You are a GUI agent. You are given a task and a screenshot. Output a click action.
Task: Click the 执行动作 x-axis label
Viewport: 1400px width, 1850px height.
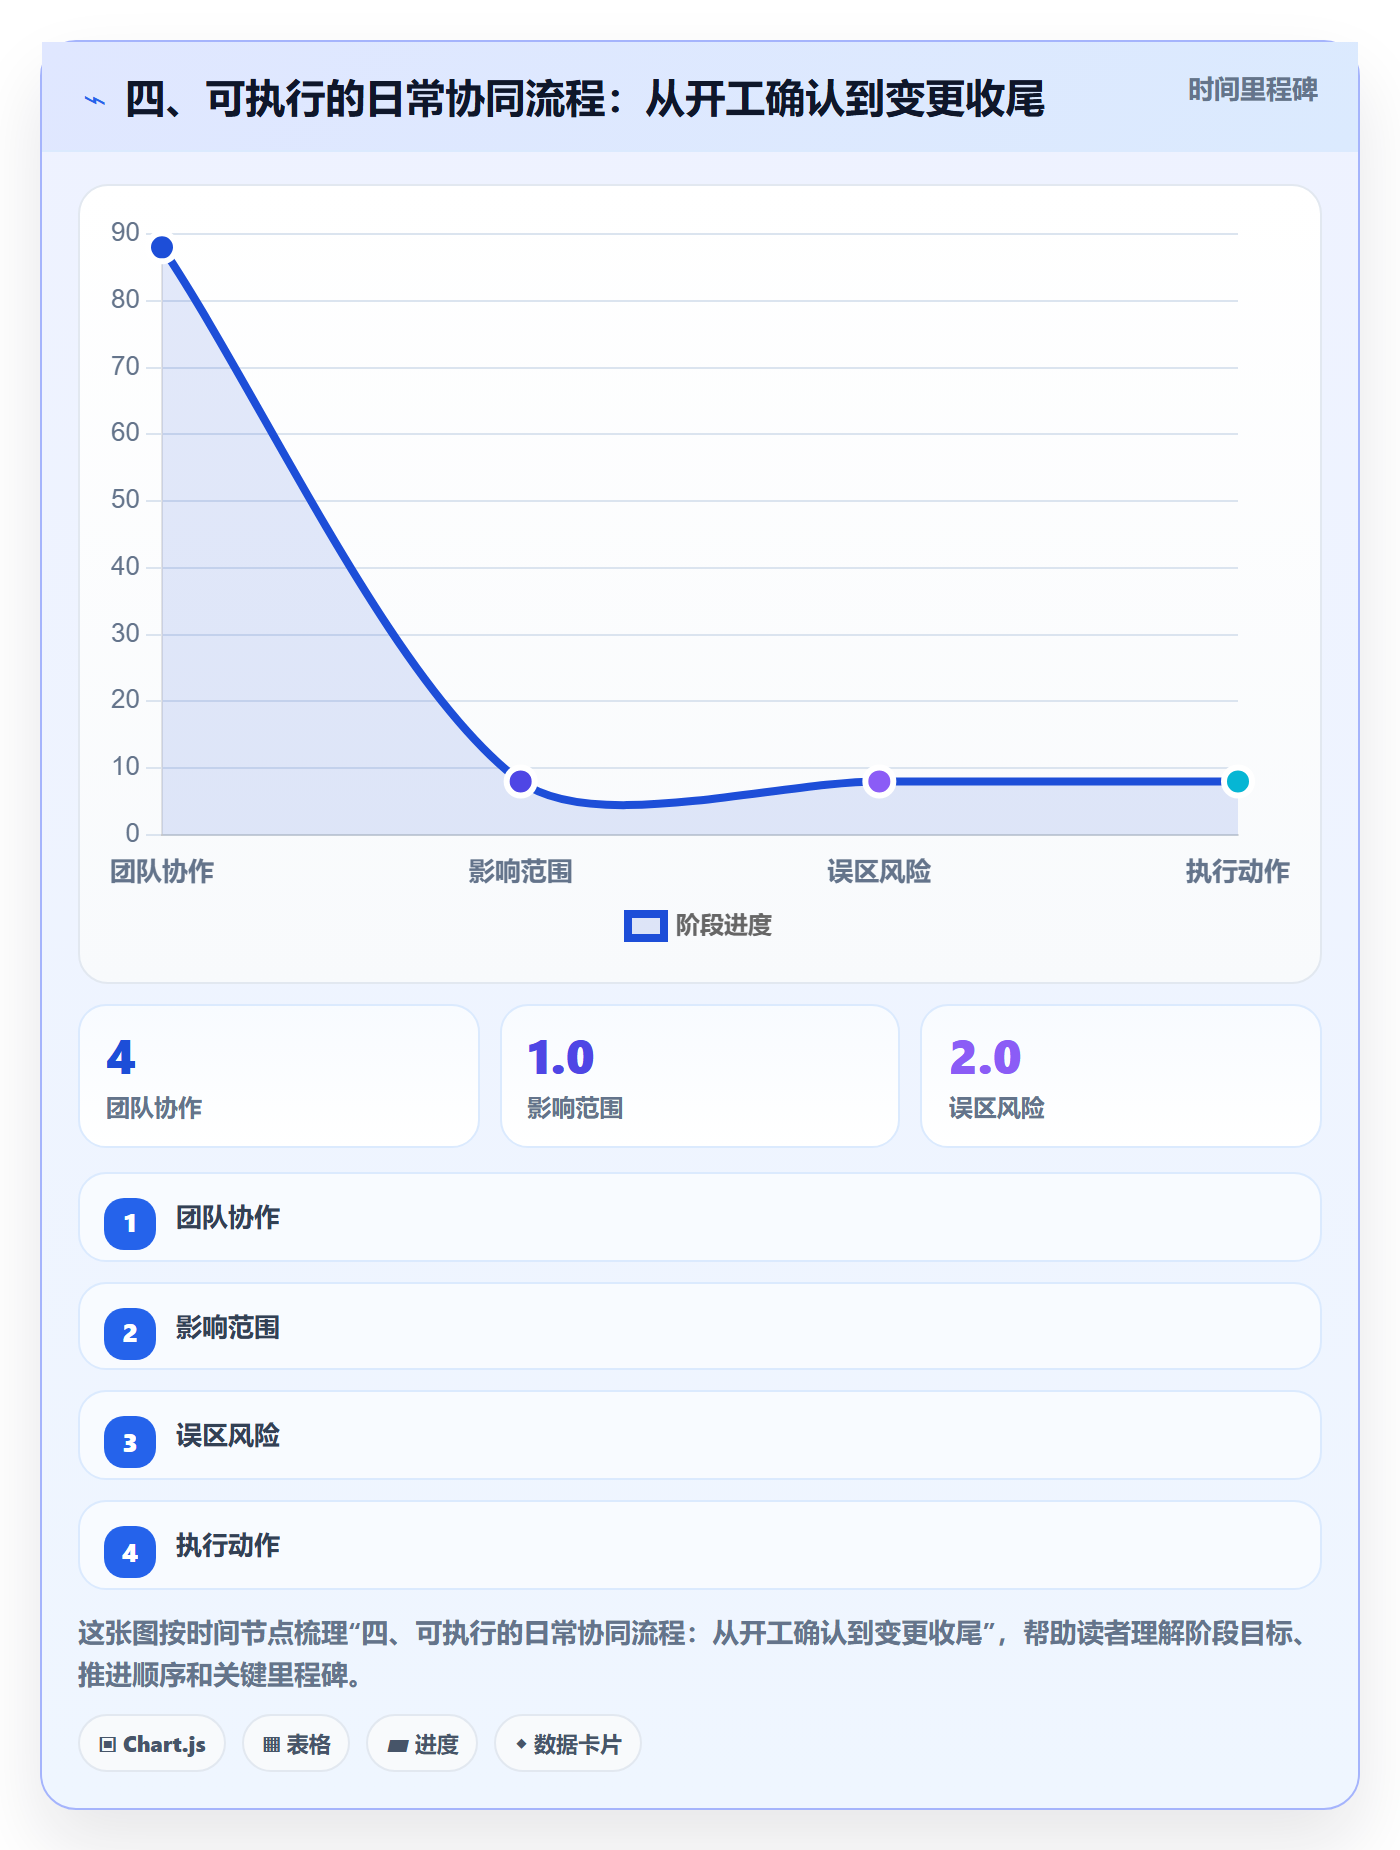coord(1237,871)
